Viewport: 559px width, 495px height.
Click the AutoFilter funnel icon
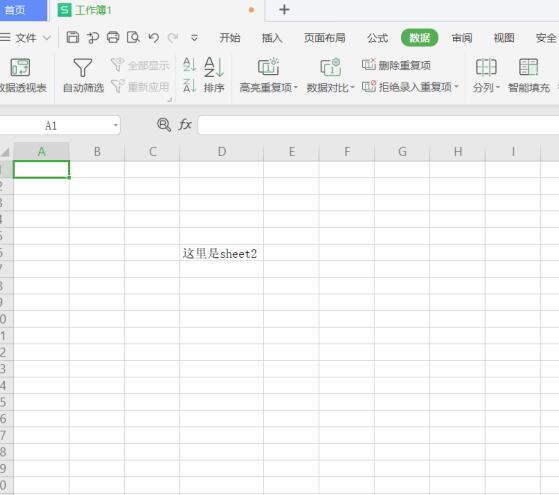[83, 67]
